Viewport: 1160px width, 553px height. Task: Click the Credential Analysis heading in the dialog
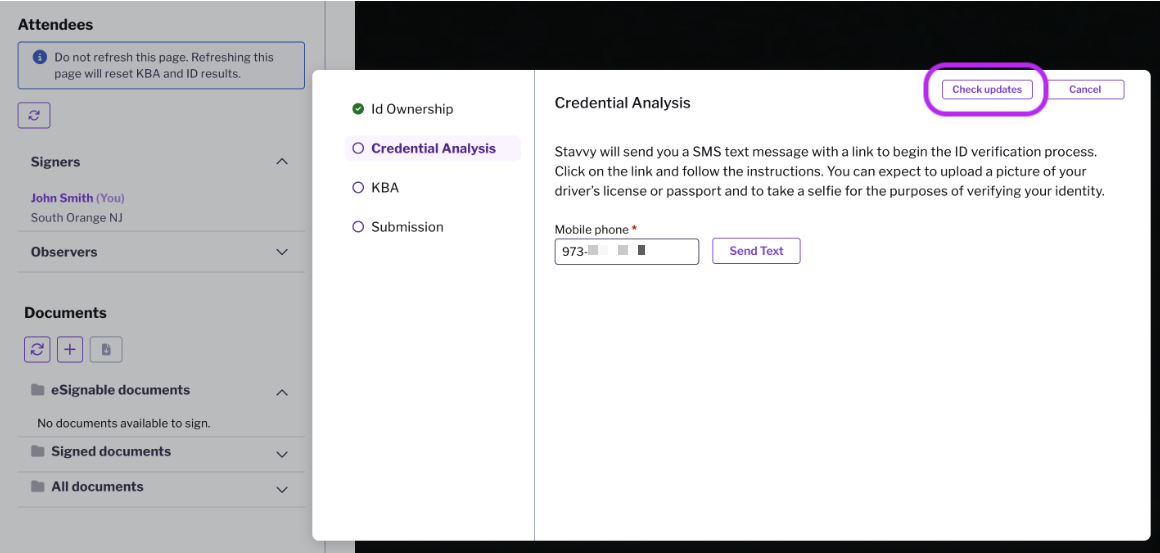[622, 104]
